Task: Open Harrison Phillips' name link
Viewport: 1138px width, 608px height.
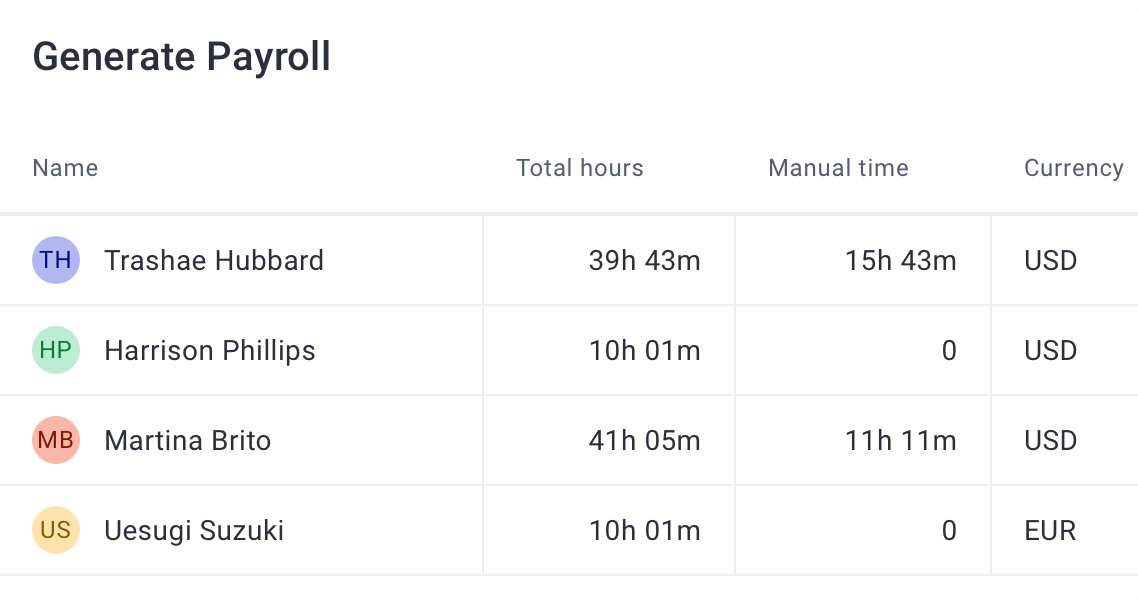Action: click(210, 351)
